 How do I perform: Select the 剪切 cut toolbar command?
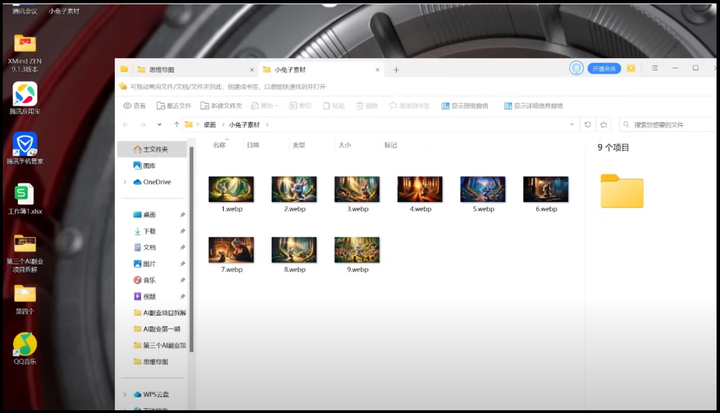click(300, 106)
